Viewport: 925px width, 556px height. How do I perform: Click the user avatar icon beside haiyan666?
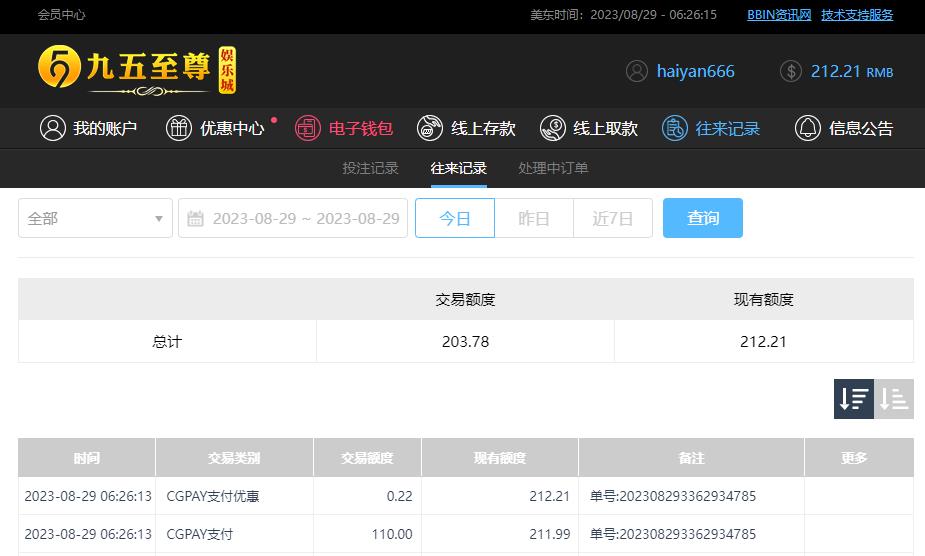637,71
